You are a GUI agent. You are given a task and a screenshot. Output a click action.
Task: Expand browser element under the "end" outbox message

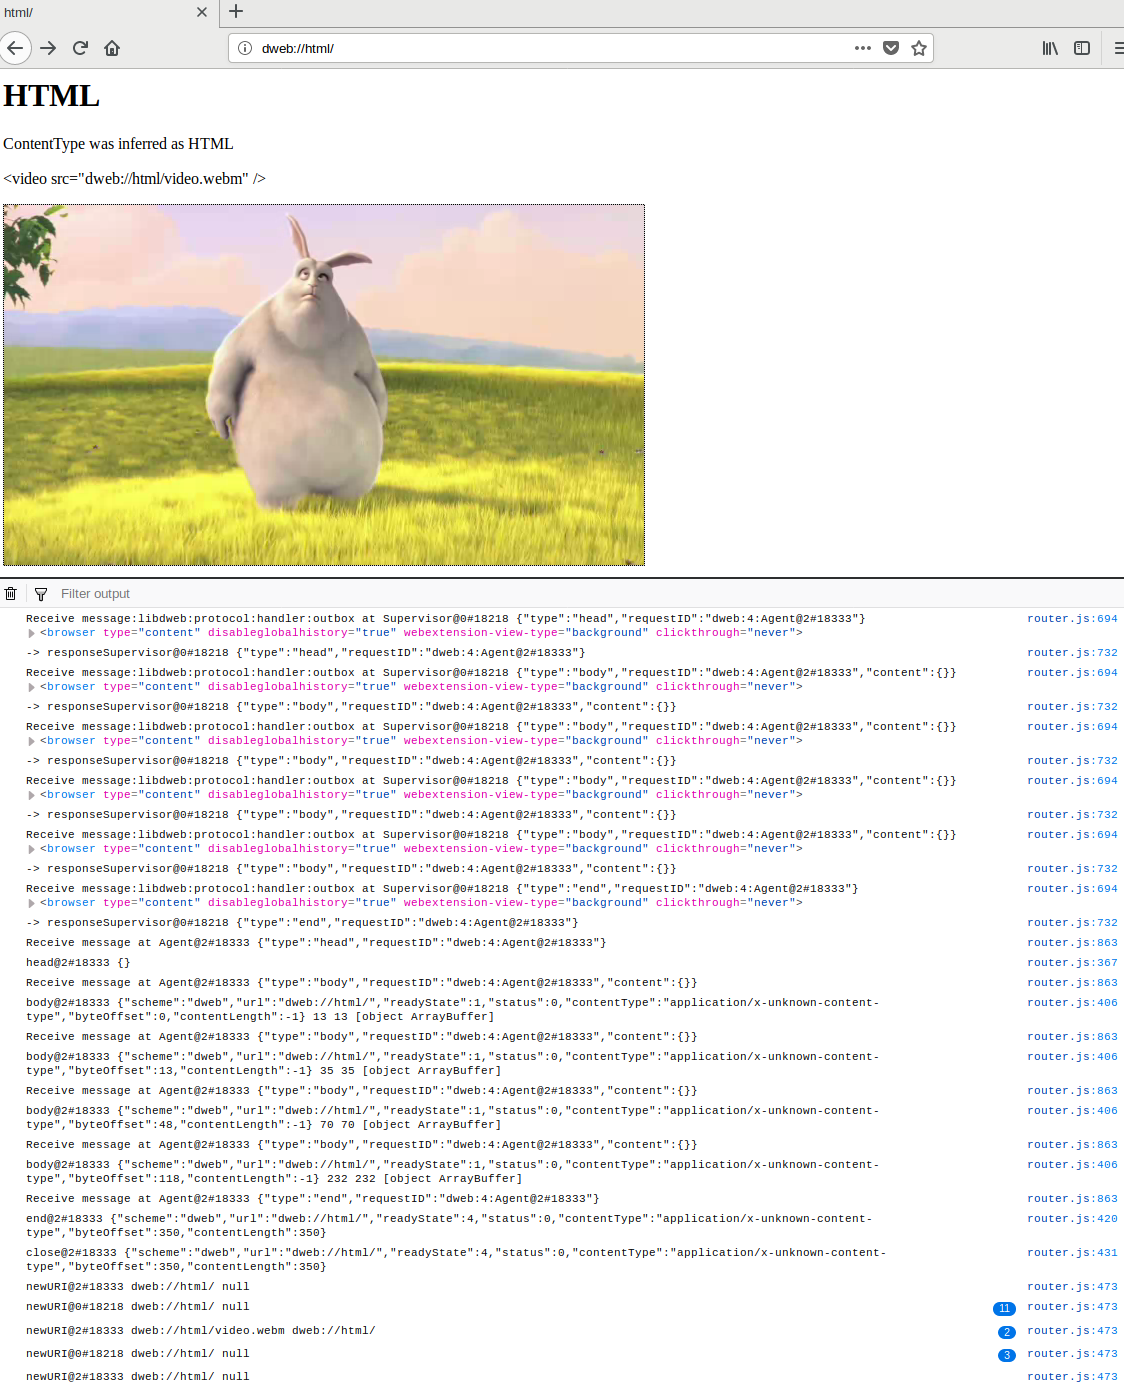tap(31, 903)
